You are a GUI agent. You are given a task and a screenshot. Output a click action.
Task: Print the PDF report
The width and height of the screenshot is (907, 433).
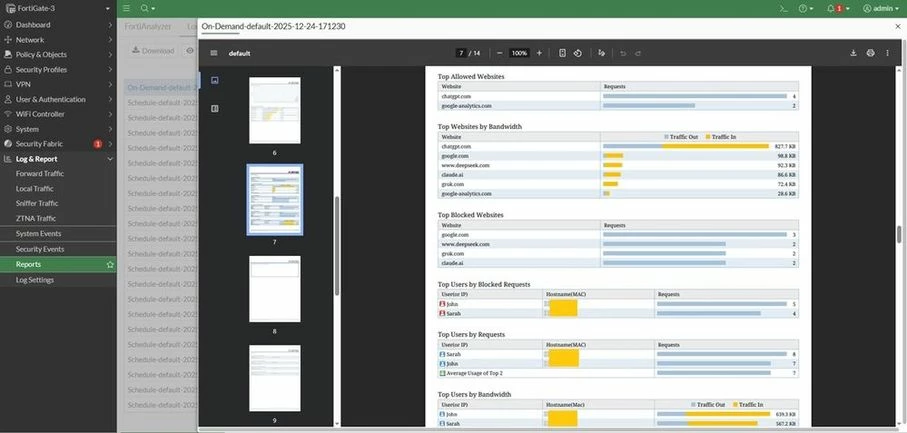(x=871, y=53)
